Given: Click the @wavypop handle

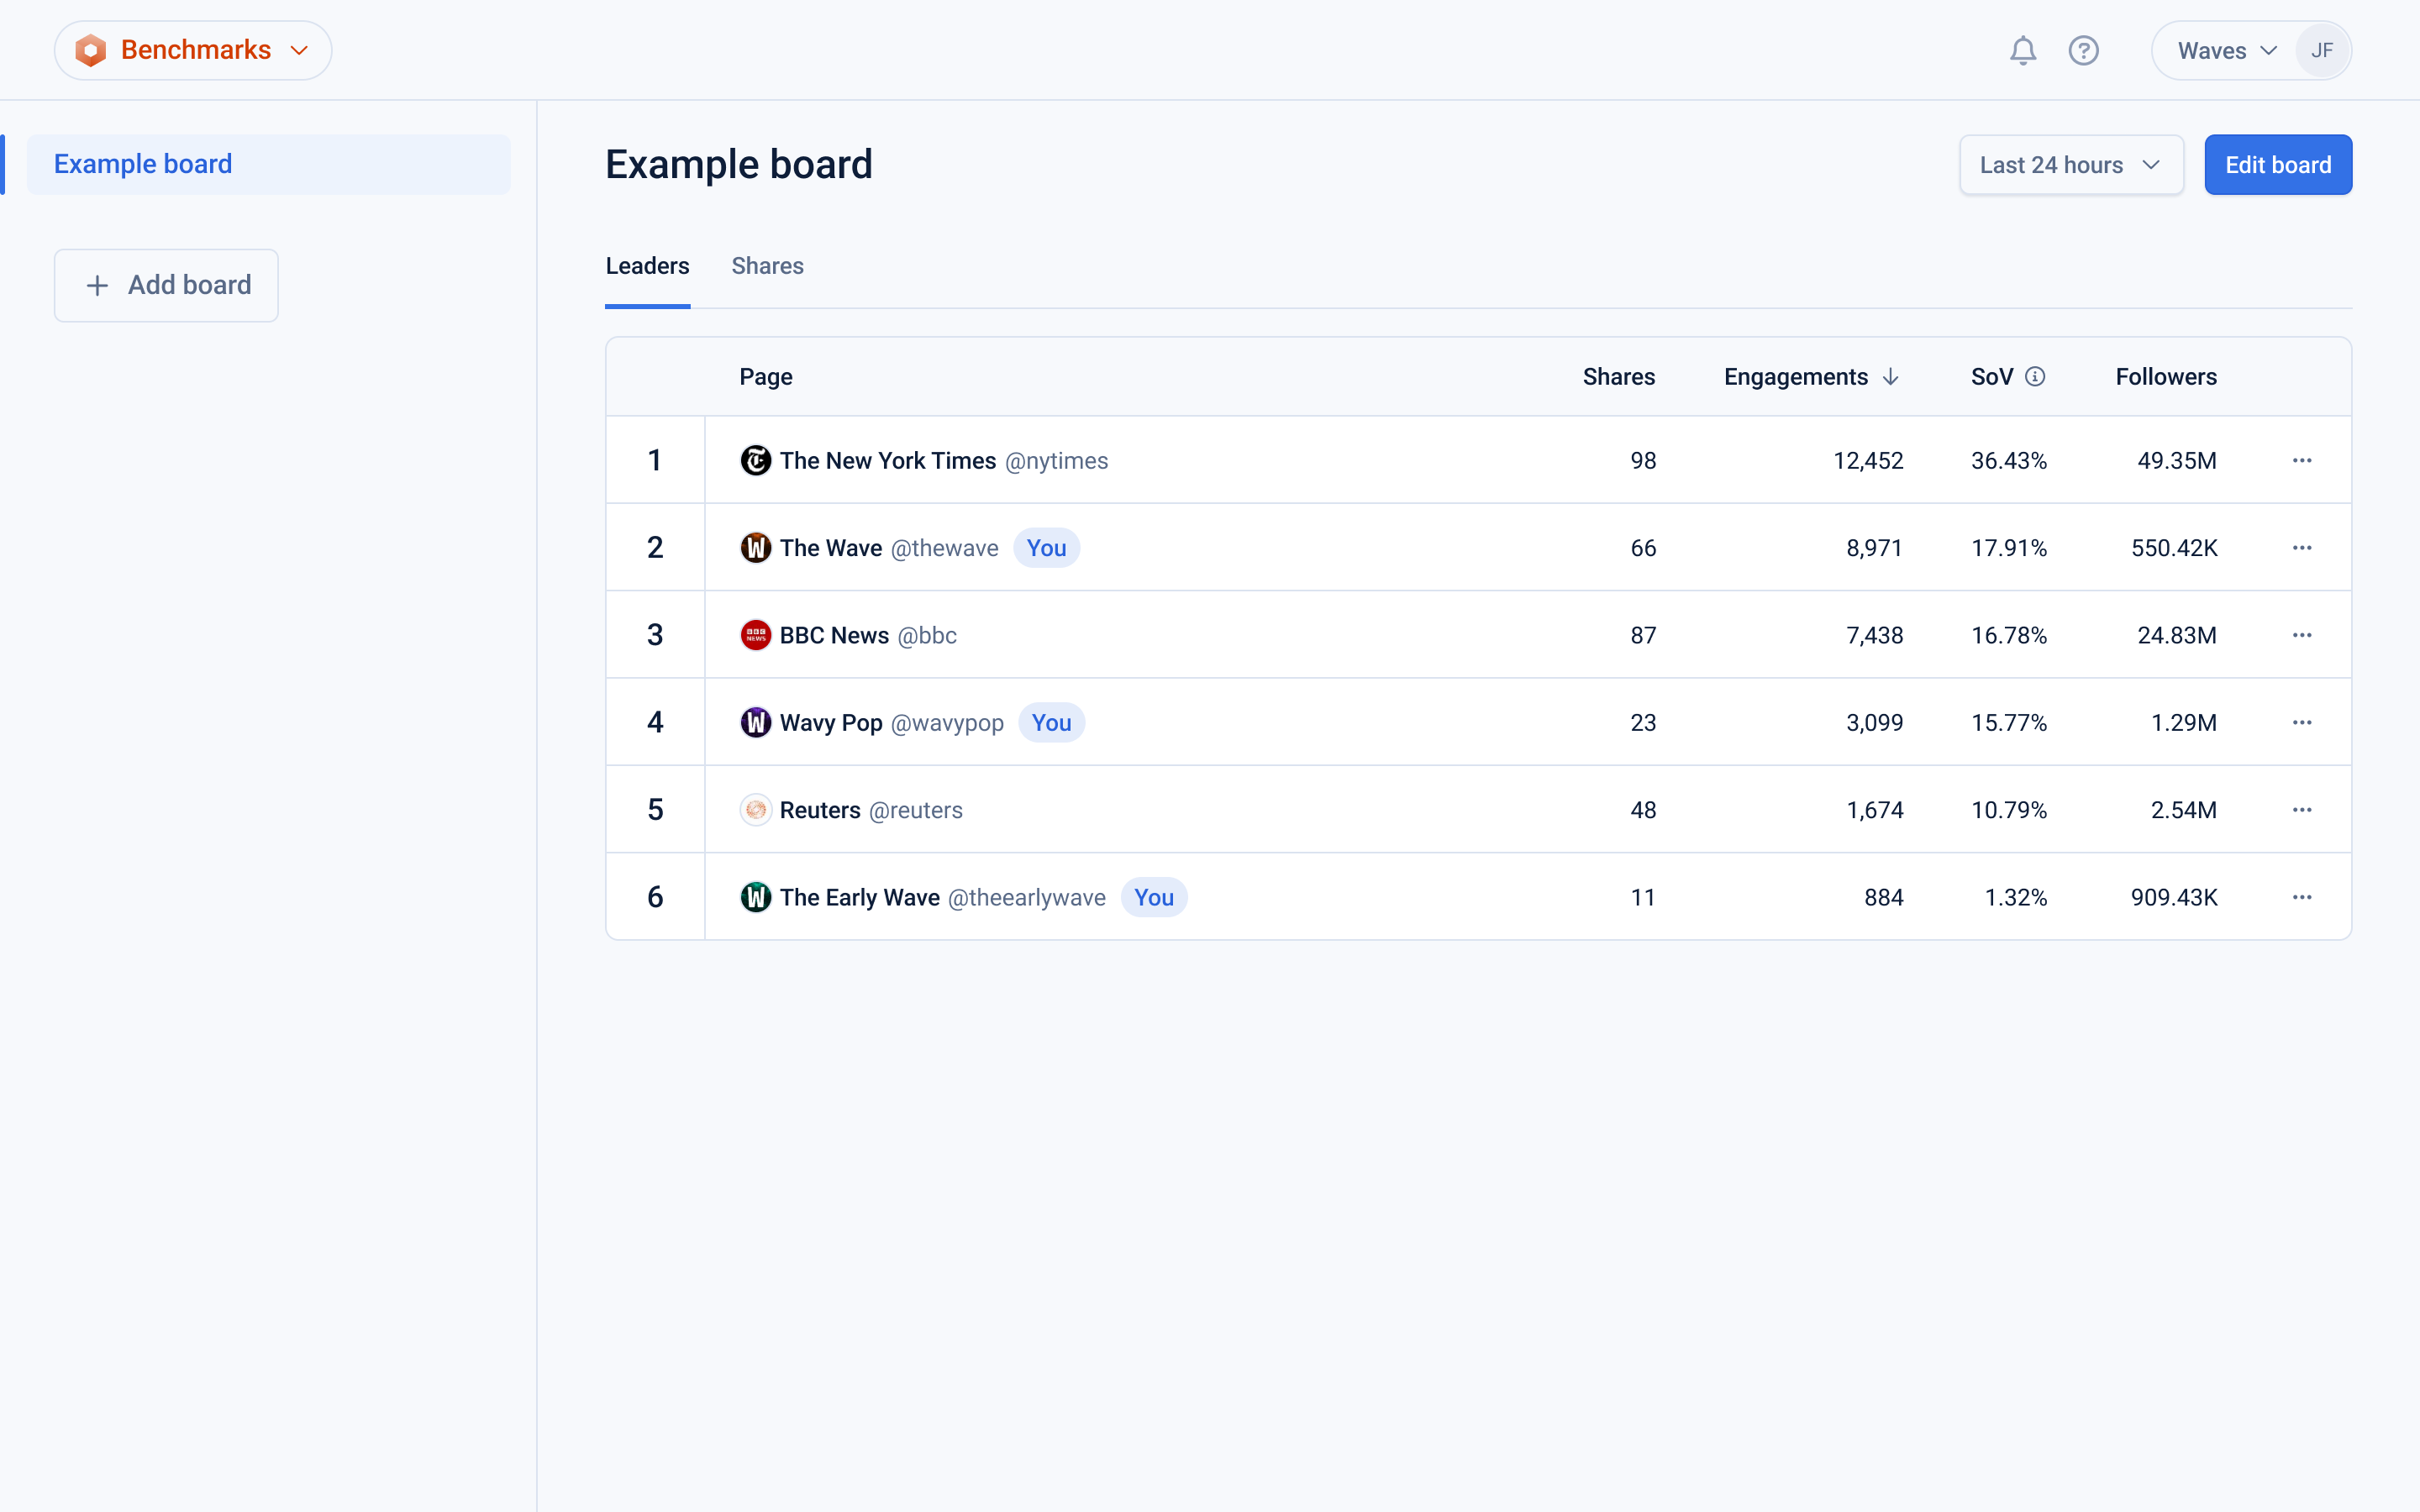Looking at the screenshot, I should tap(947, 723).
